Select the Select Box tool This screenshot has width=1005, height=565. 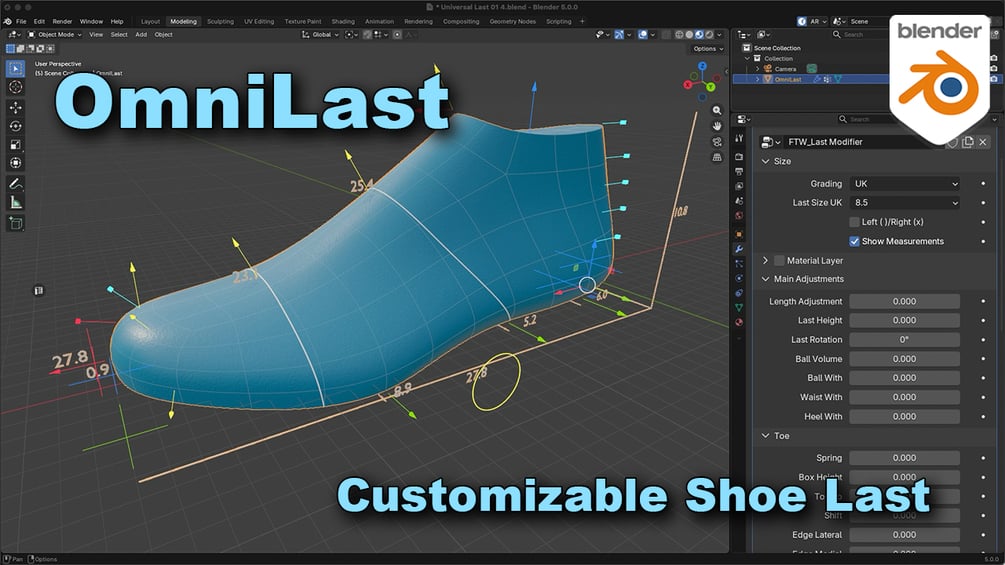point(16,69)
